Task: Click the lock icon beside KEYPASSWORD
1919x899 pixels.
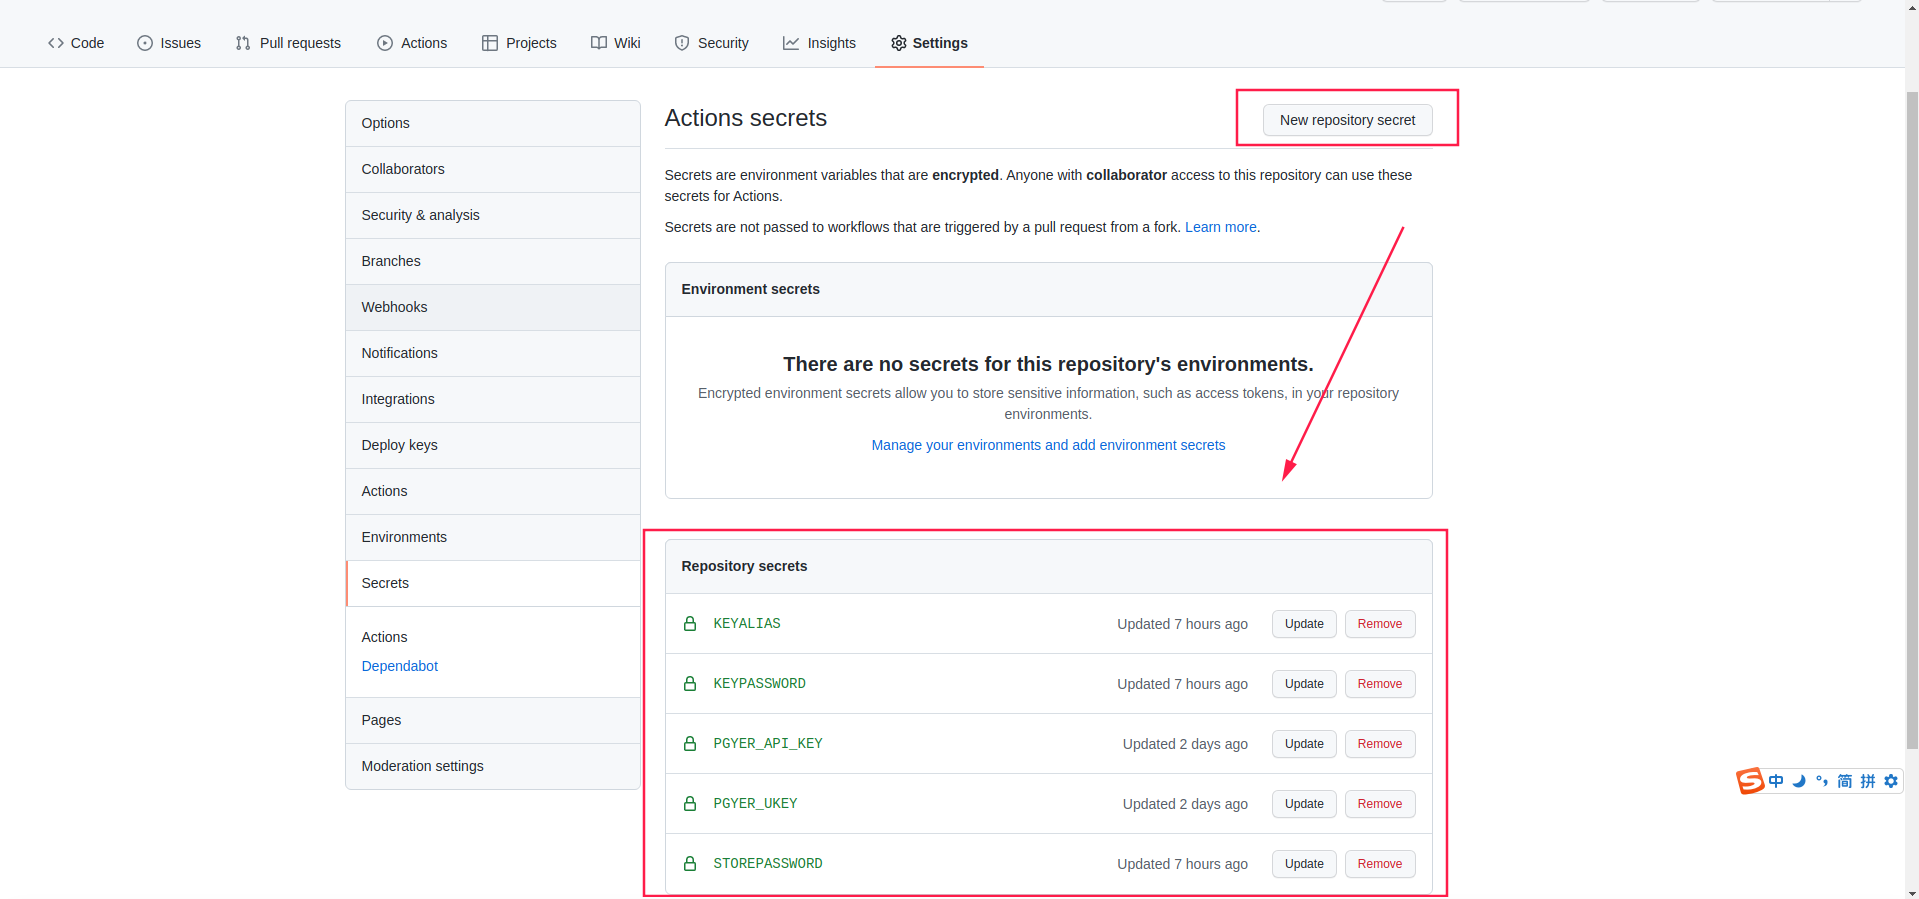Action: click(690, 684)
